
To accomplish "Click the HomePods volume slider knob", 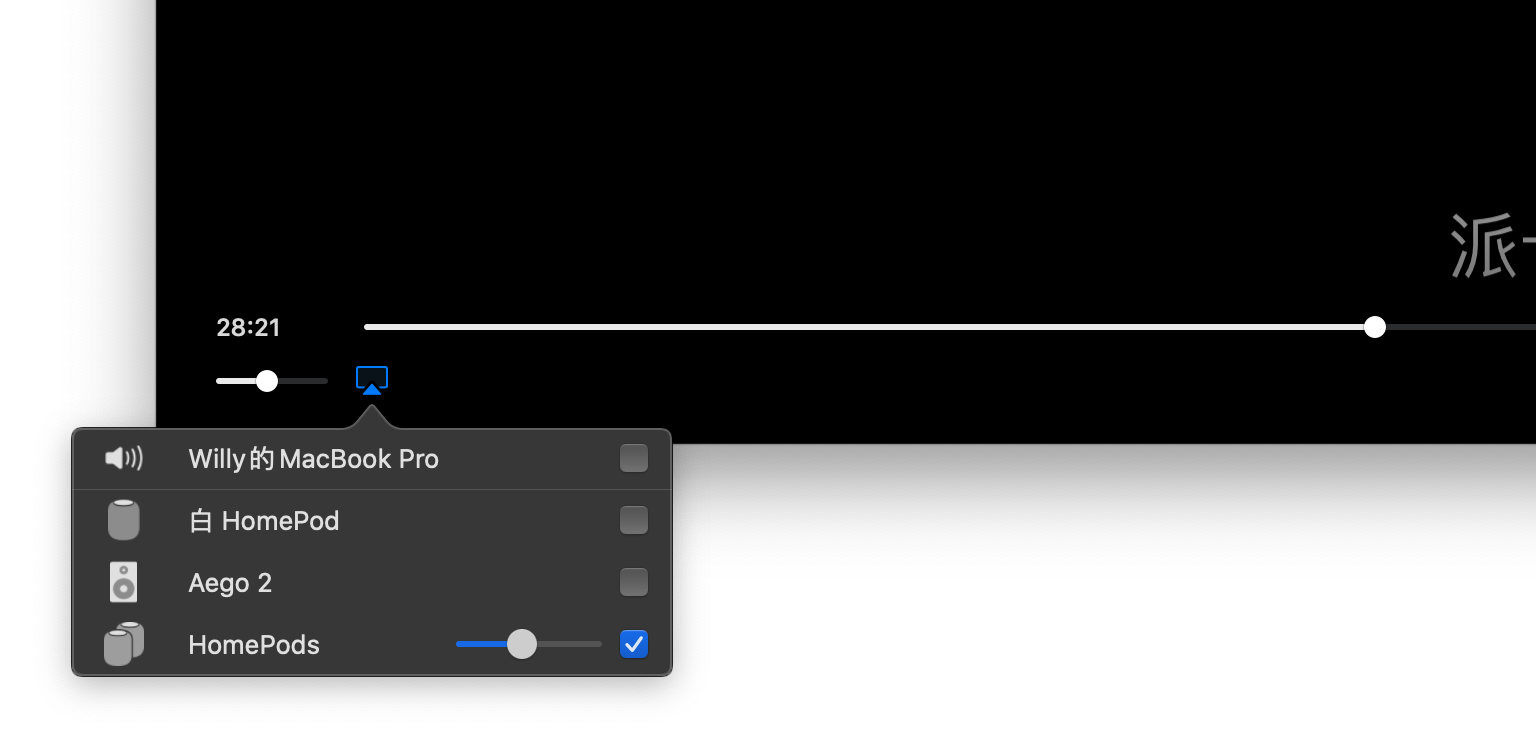I will 522,644.
